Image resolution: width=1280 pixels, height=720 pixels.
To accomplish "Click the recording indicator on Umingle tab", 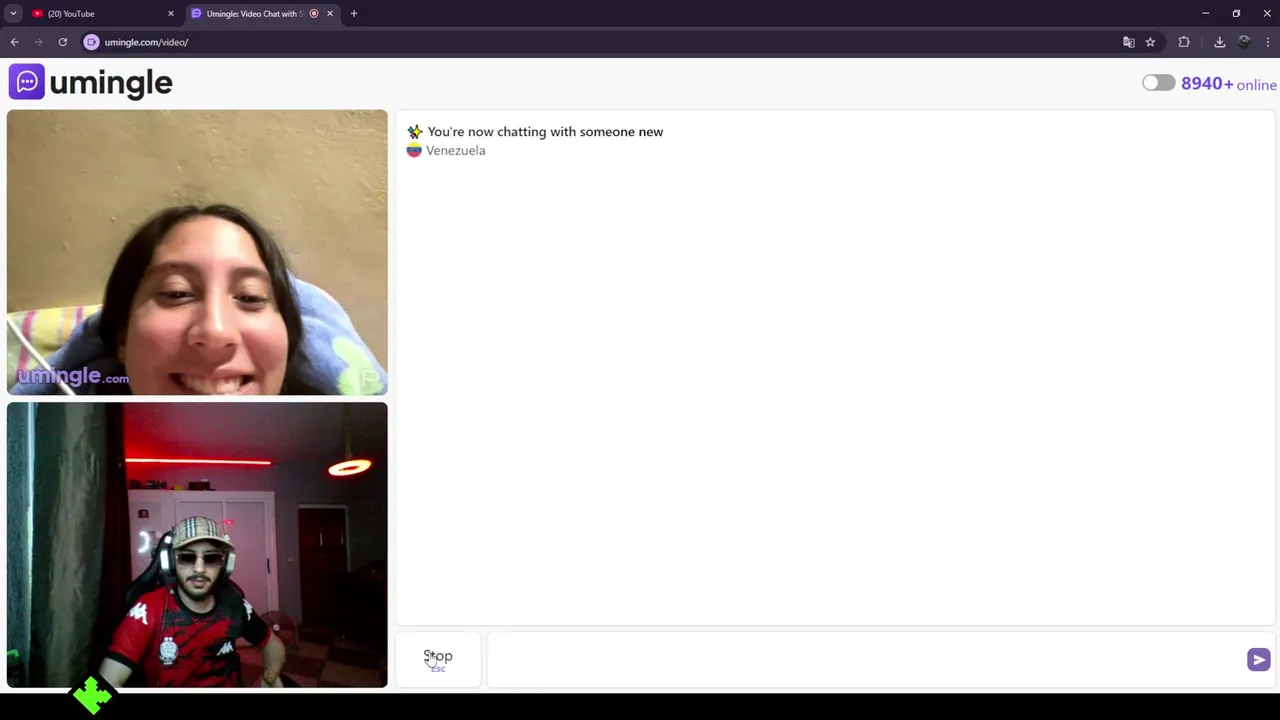I will [314, 14].
